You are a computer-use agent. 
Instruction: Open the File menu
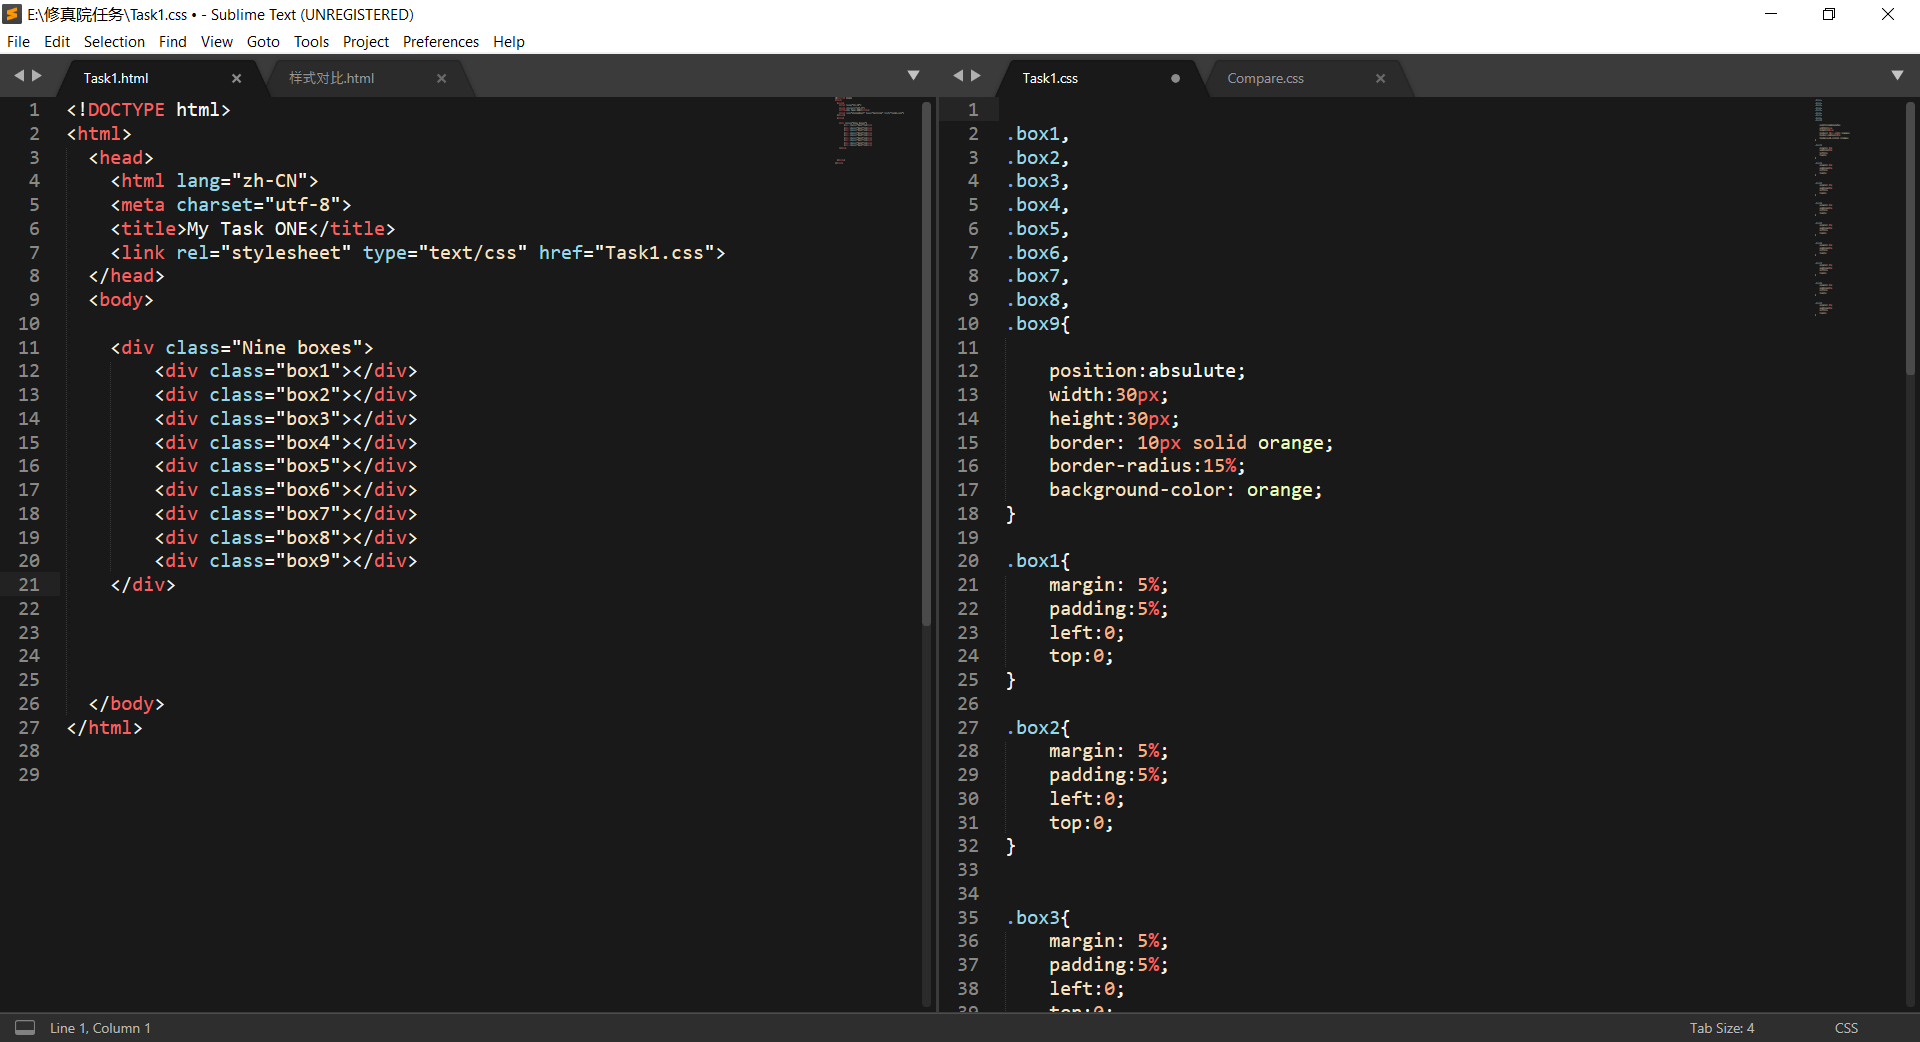coord(18,42)
